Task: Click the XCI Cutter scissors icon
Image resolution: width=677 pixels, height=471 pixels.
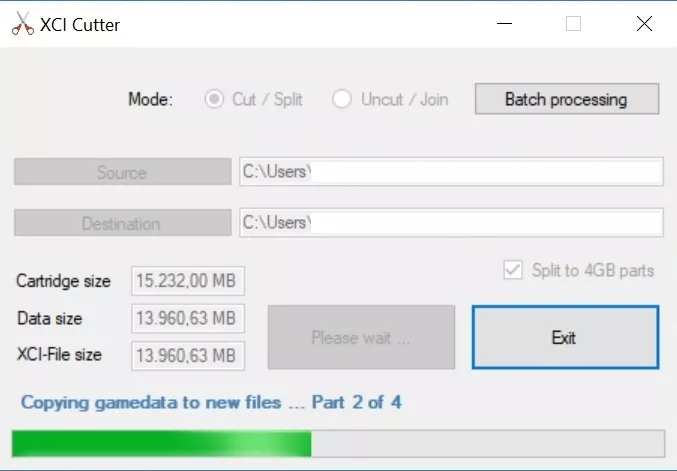Action: tap(22, 25)
